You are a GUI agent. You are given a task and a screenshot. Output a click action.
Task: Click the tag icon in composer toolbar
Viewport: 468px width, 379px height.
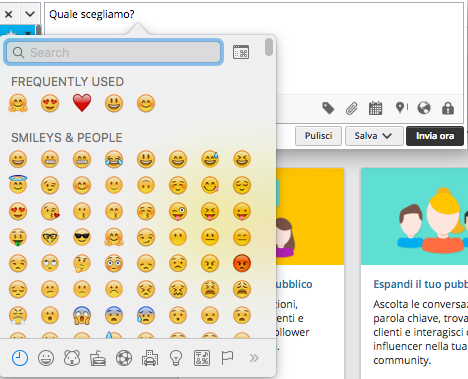[x=328, y=108]
